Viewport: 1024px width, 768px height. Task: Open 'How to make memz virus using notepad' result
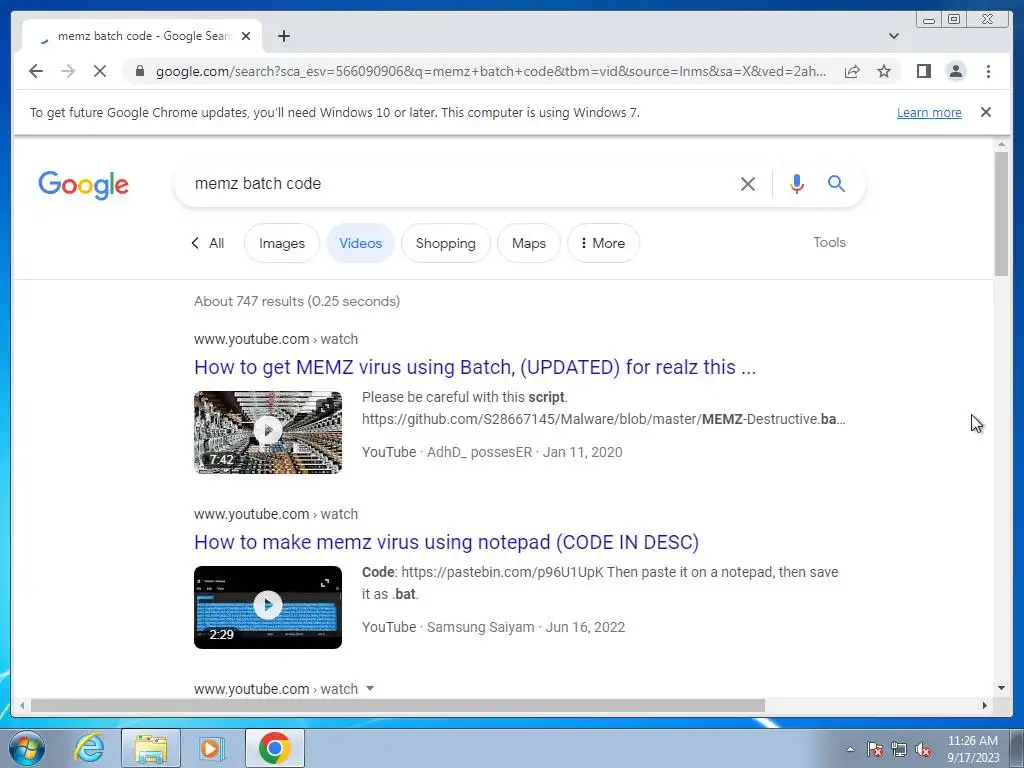pos(446,542)
